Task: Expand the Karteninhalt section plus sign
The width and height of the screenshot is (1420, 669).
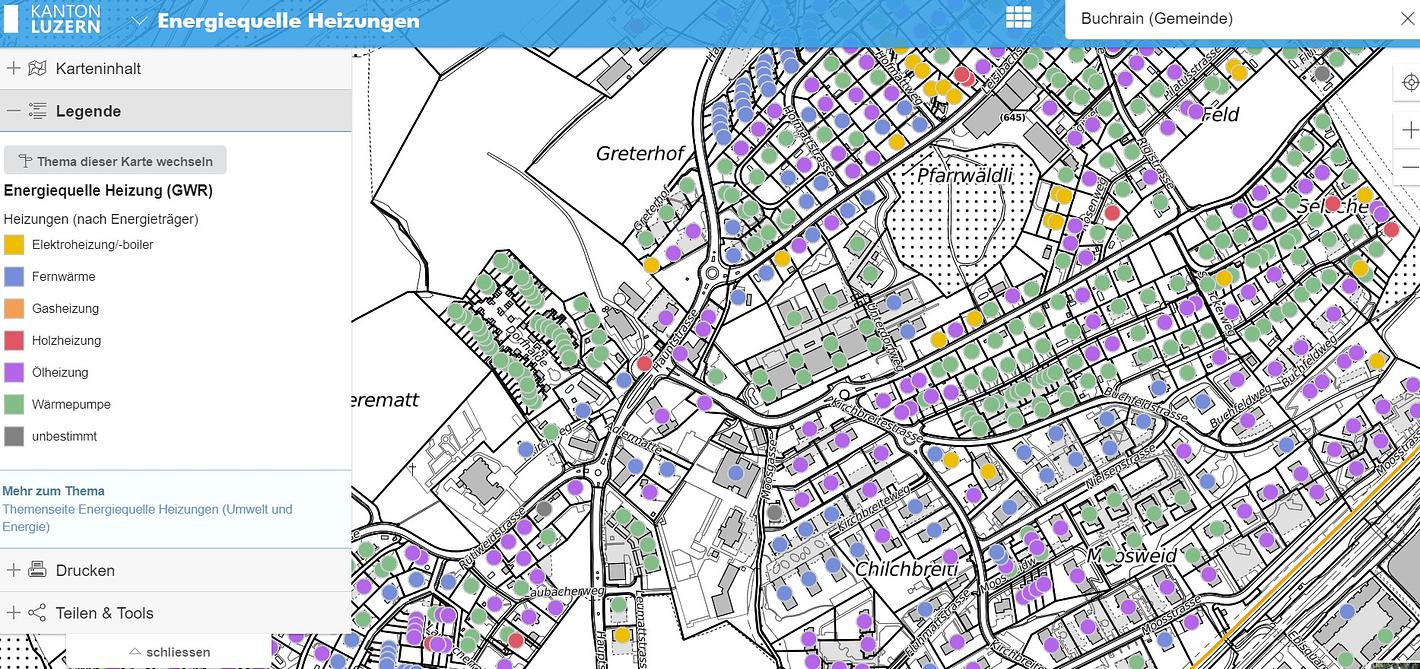Action: tap(13, 69)
